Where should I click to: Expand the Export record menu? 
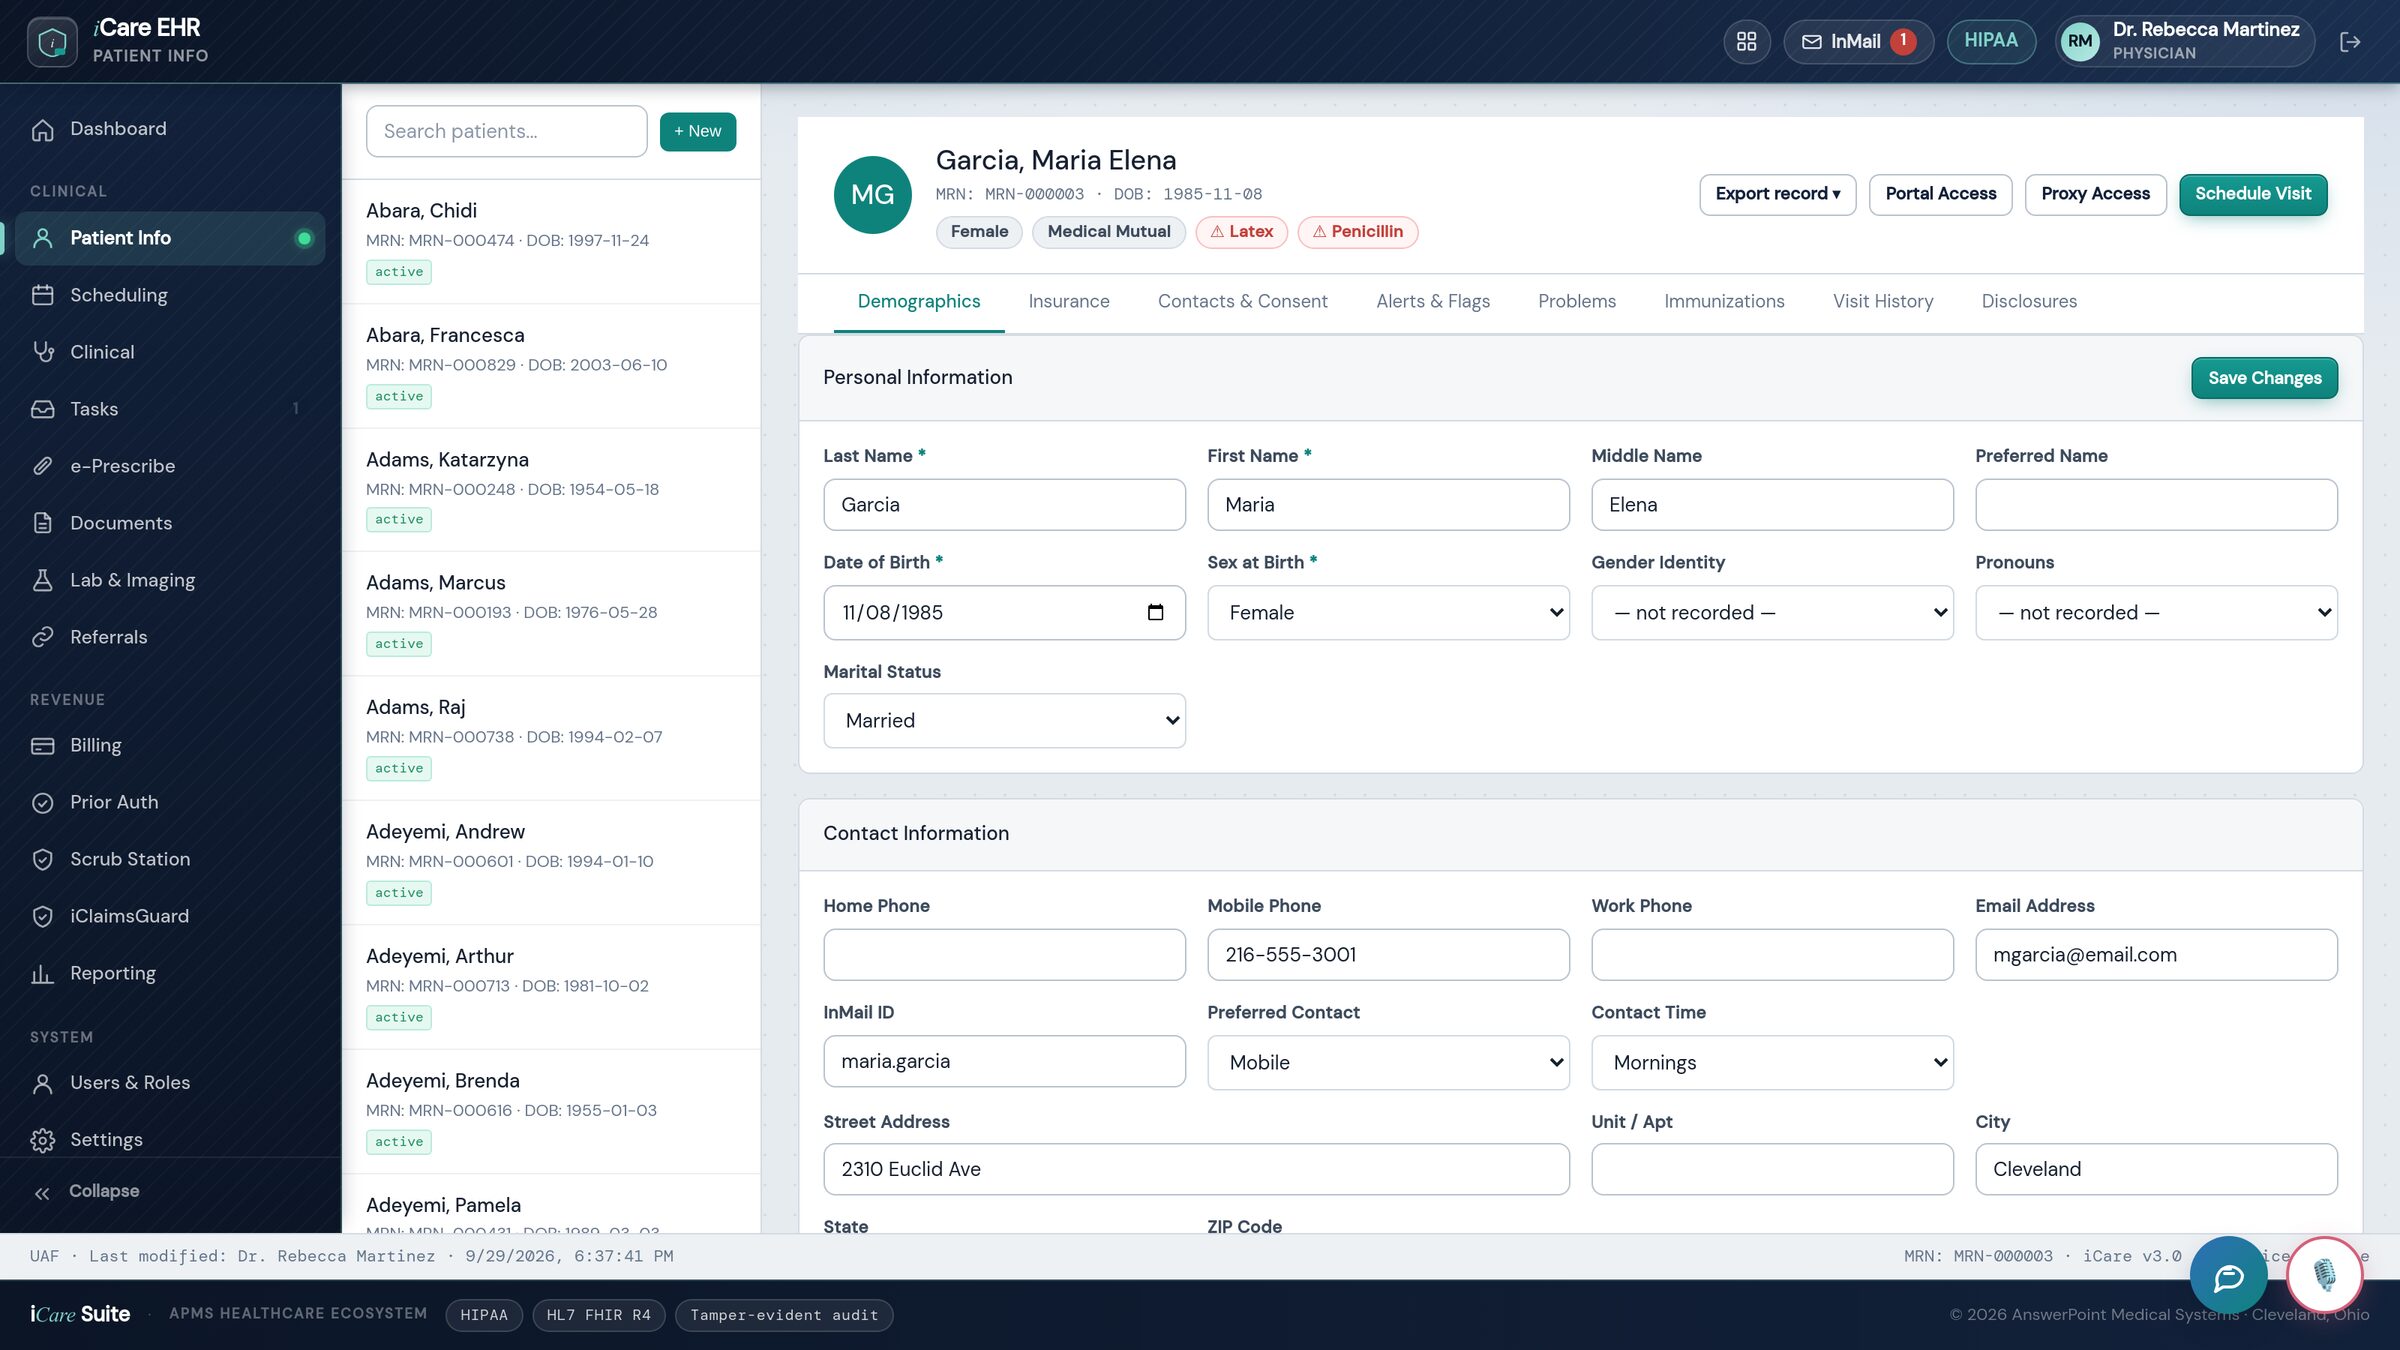[1777, 194]
